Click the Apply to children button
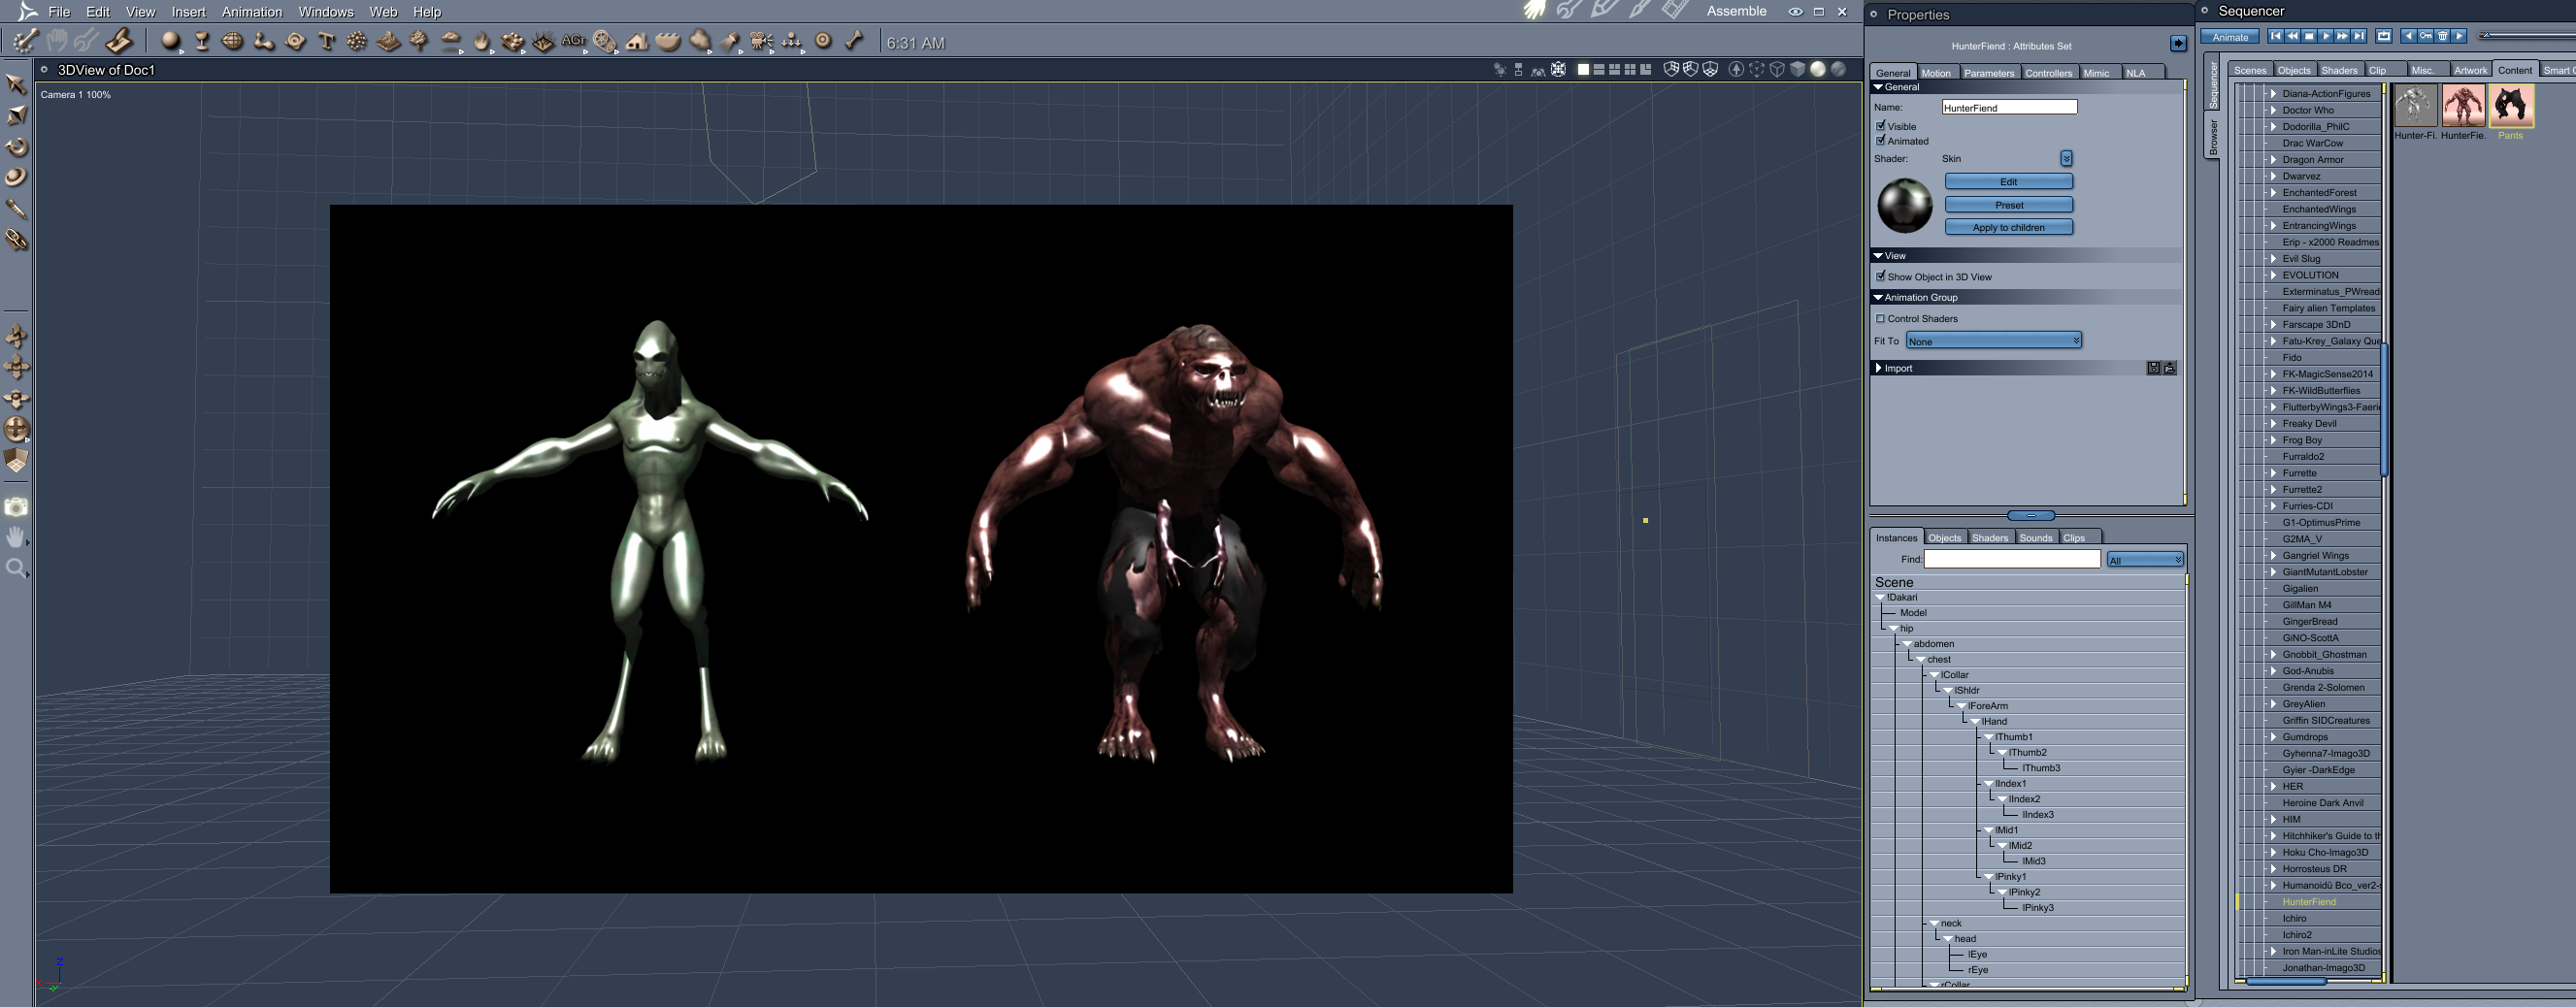Image resolution: width=2576 pixels, height=1007 pixels. tap(2009, 228)
